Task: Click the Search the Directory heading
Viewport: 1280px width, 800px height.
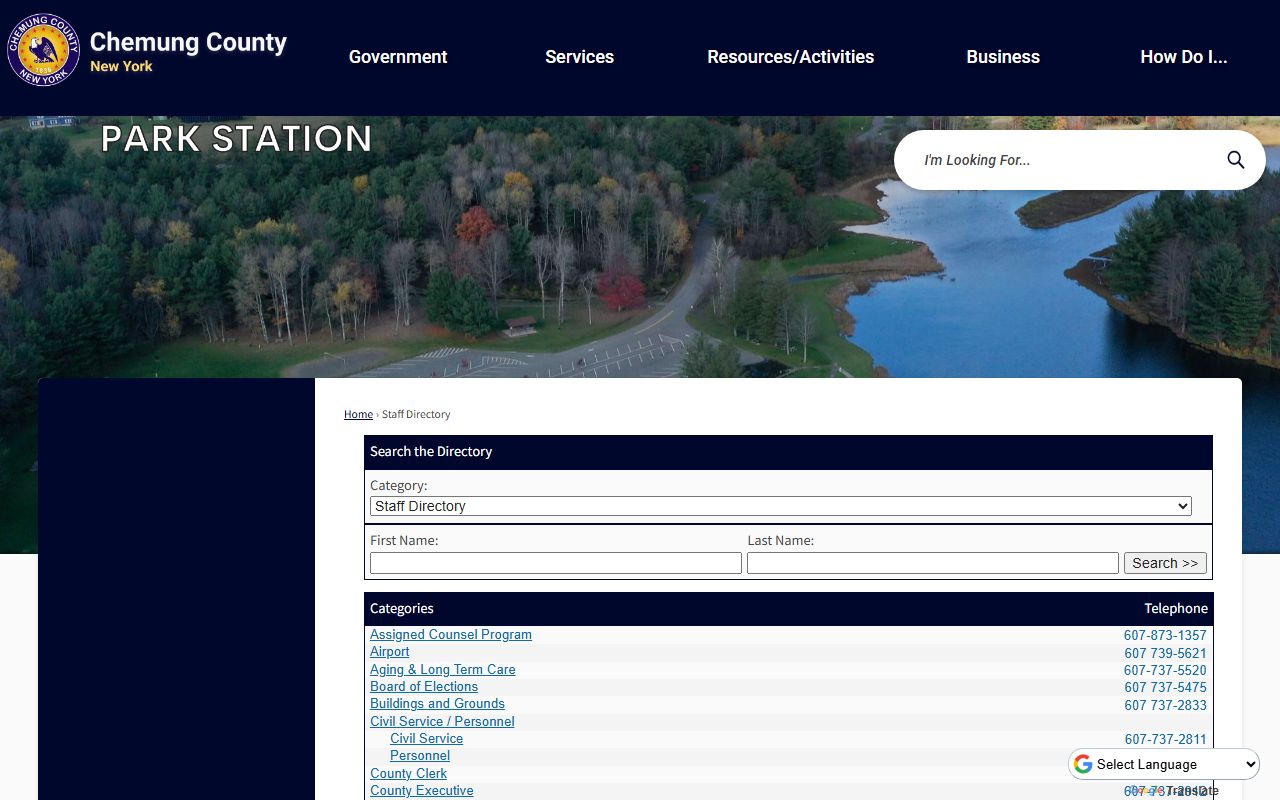Action: [431, 451]
